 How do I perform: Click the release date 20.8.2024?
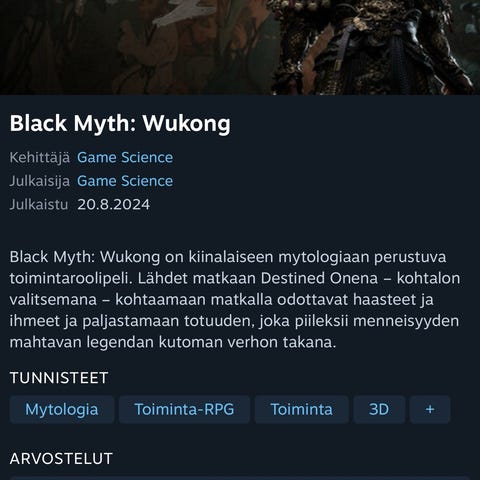pos(114,204)
